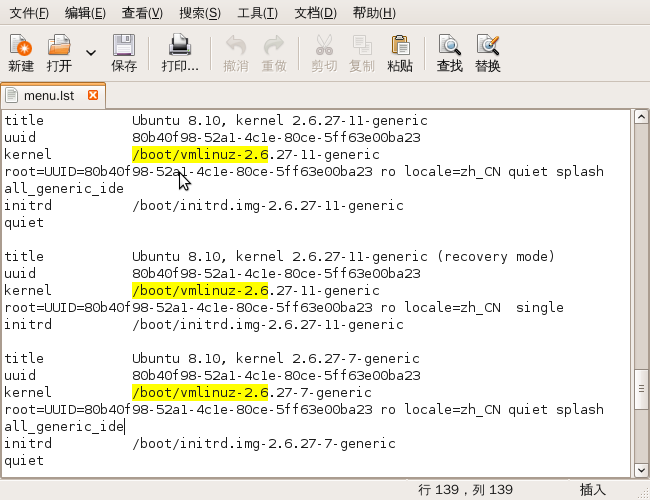
Task: Click the 行 139，列 139 status text
Action: pyautogui.click(x=465, y=490)
